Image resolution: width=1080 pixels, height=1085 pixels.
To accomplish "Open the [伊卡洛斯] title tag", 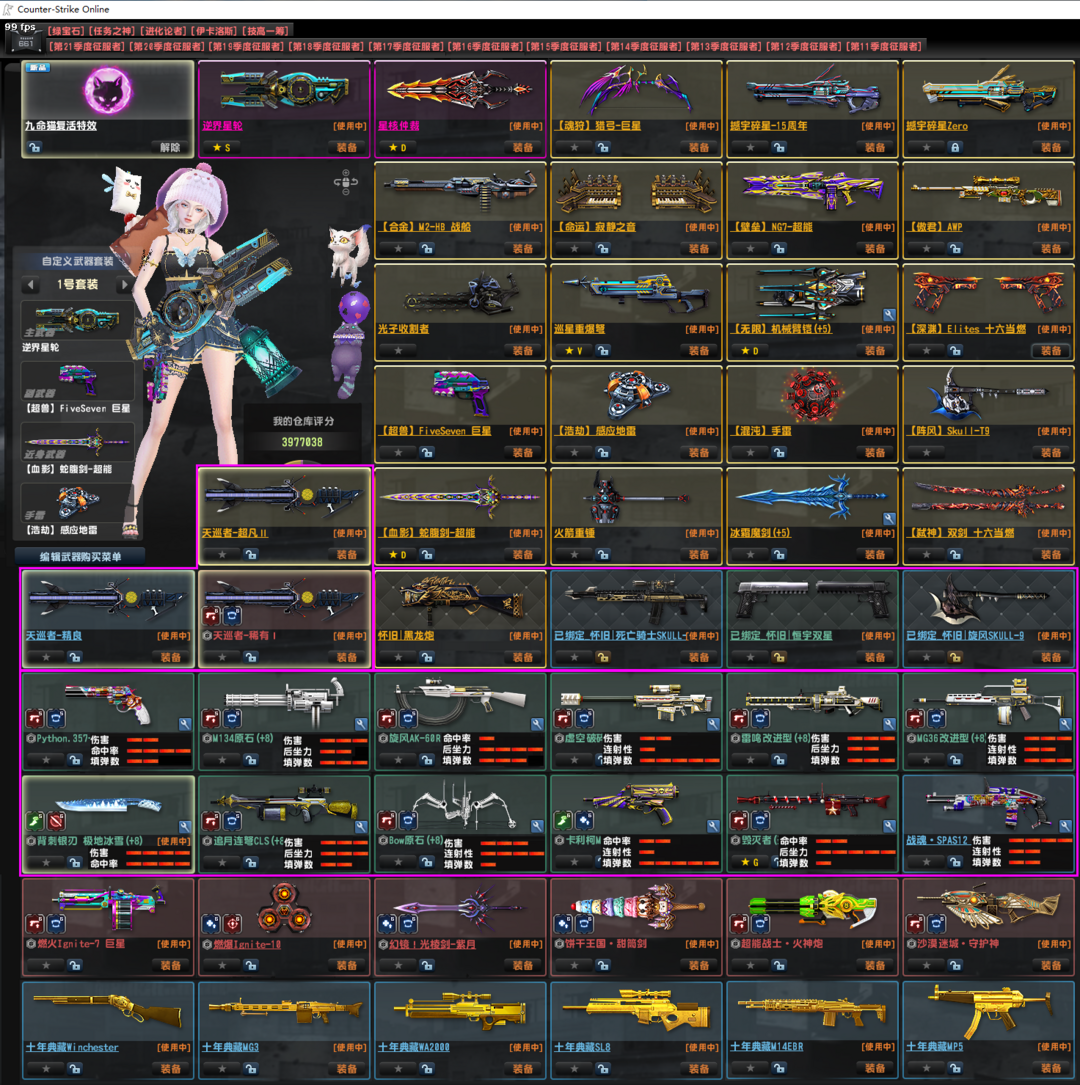I will 214,30.
